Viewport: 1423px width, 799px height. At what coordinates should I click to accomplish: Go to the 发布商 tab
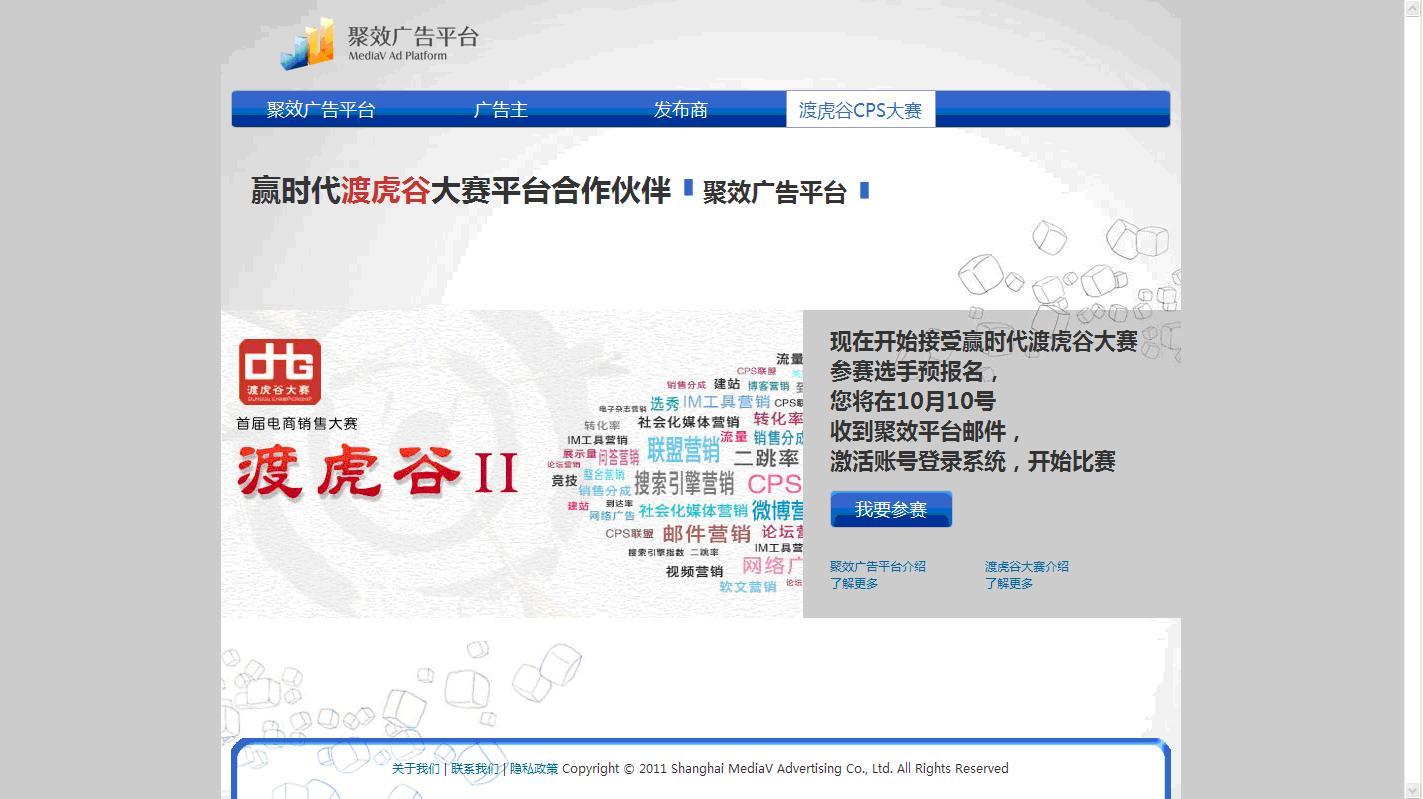[x=680, y=110]
